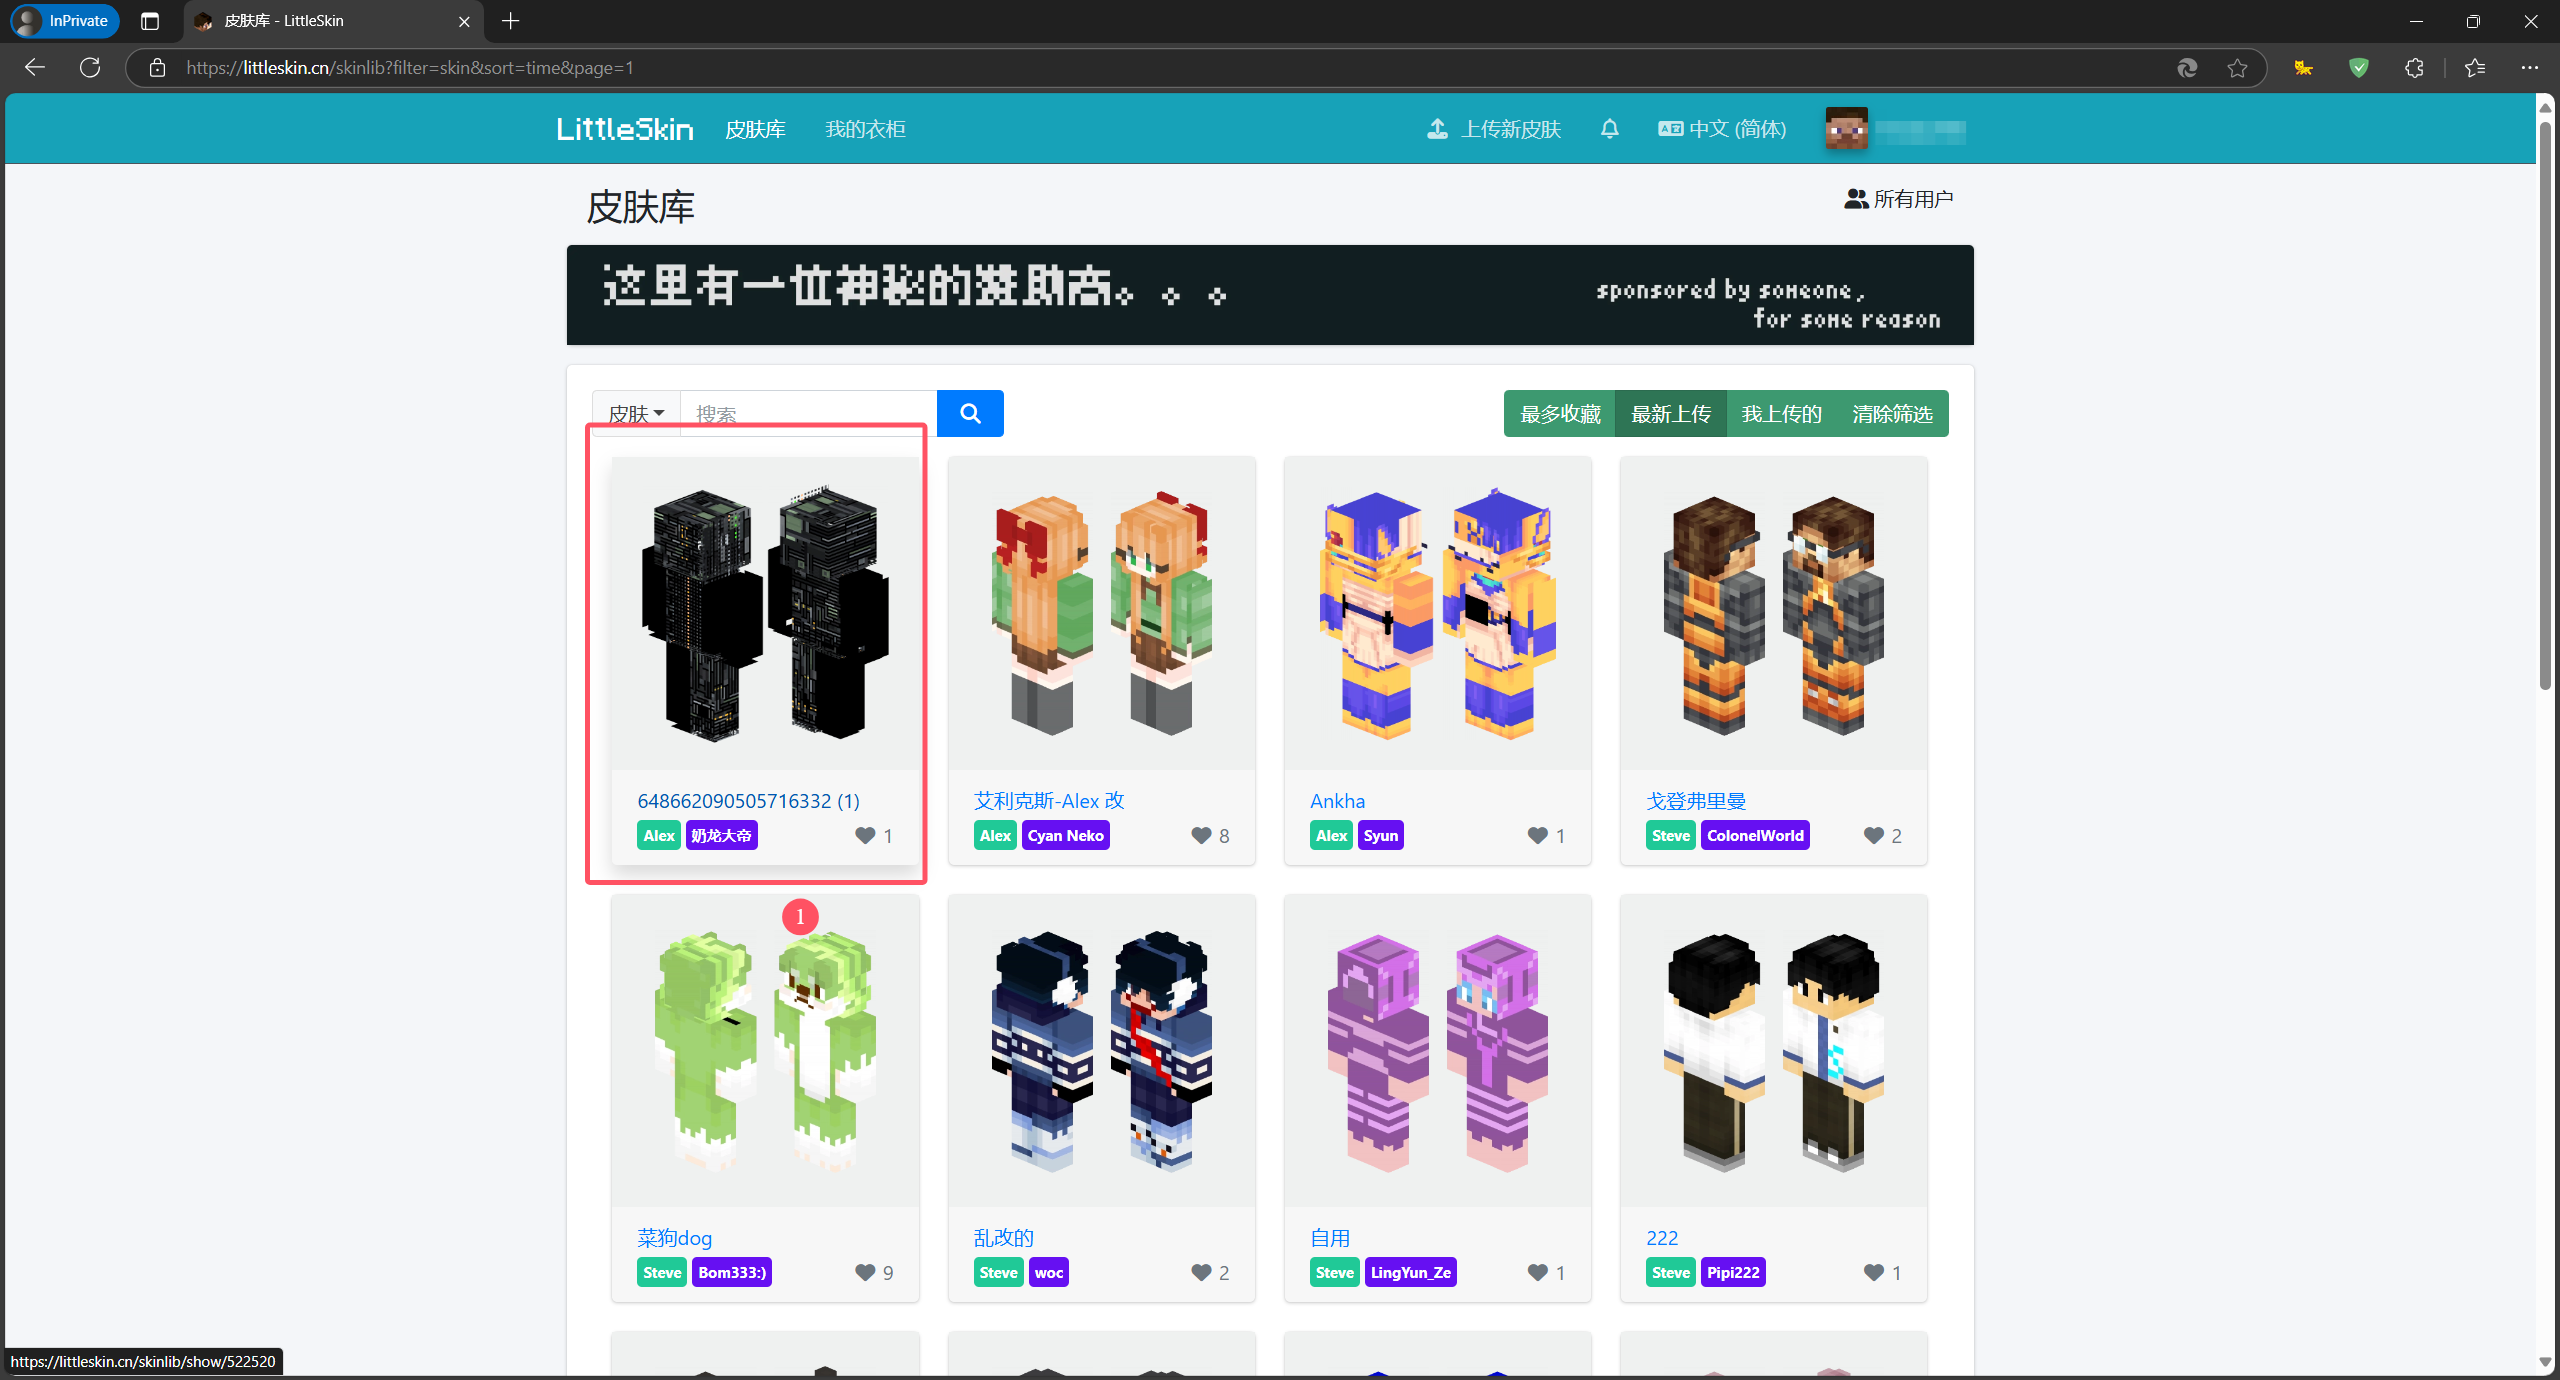Open 皮肤库 navigation item
The width and height of the screenshot is (2560, 1380).
(x=755, y=129)
